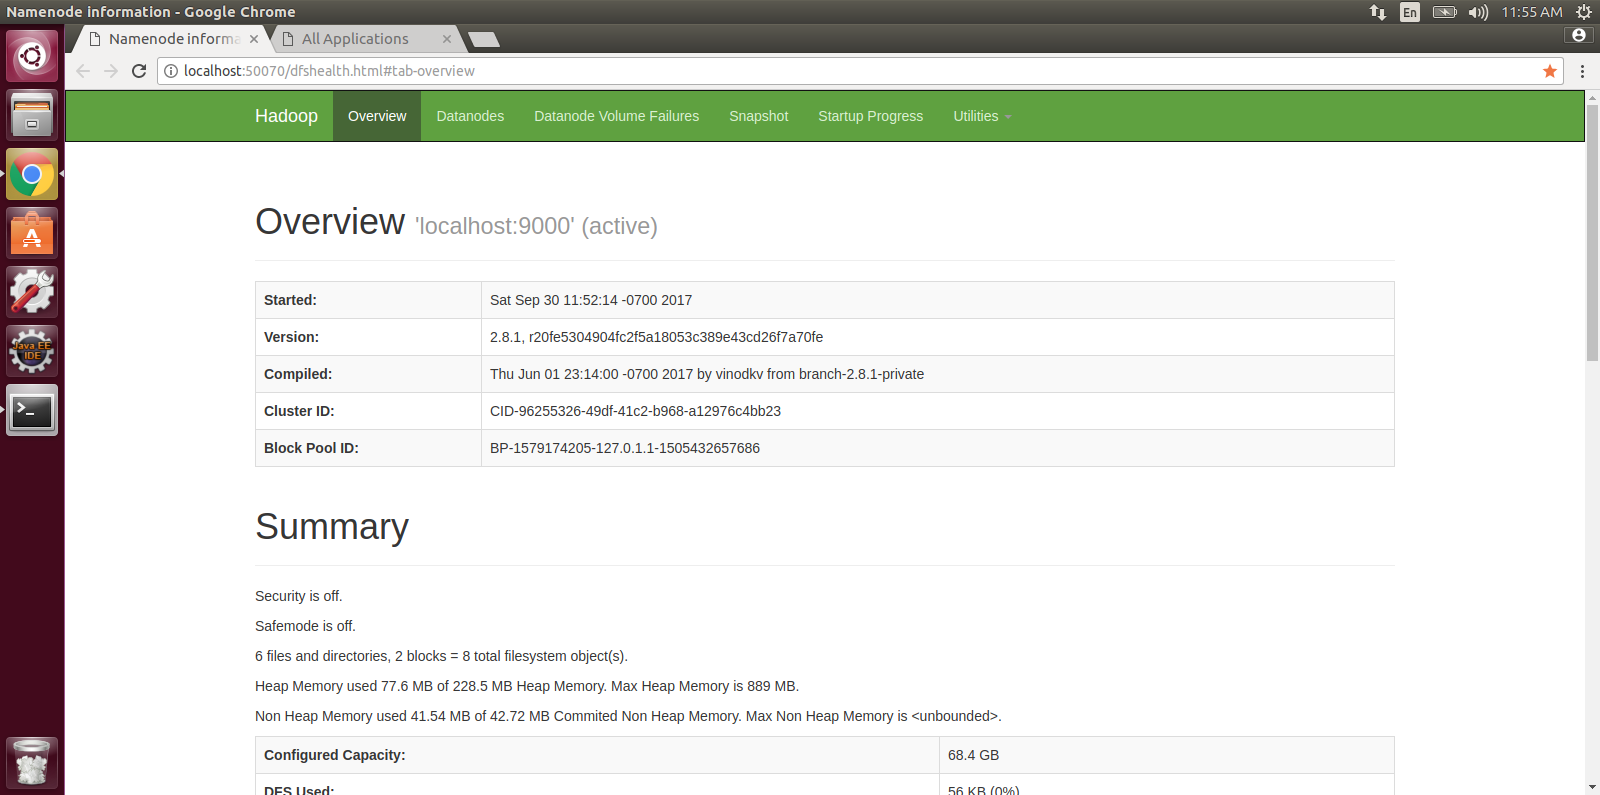Click the 'Cluster ID:' row label
The height and width of the screenshot is (795, 1600).
click(x=299, y=411)
